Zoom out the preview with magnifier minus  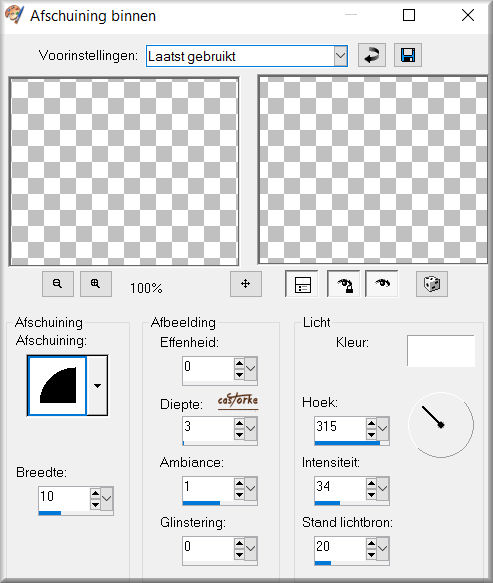point(58,284)
